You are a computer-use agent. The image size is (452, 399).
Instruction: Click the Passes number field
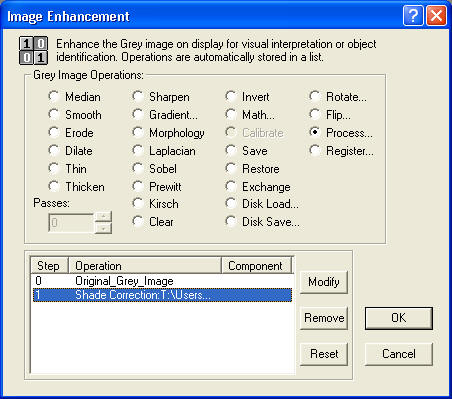tap(71, 222)
